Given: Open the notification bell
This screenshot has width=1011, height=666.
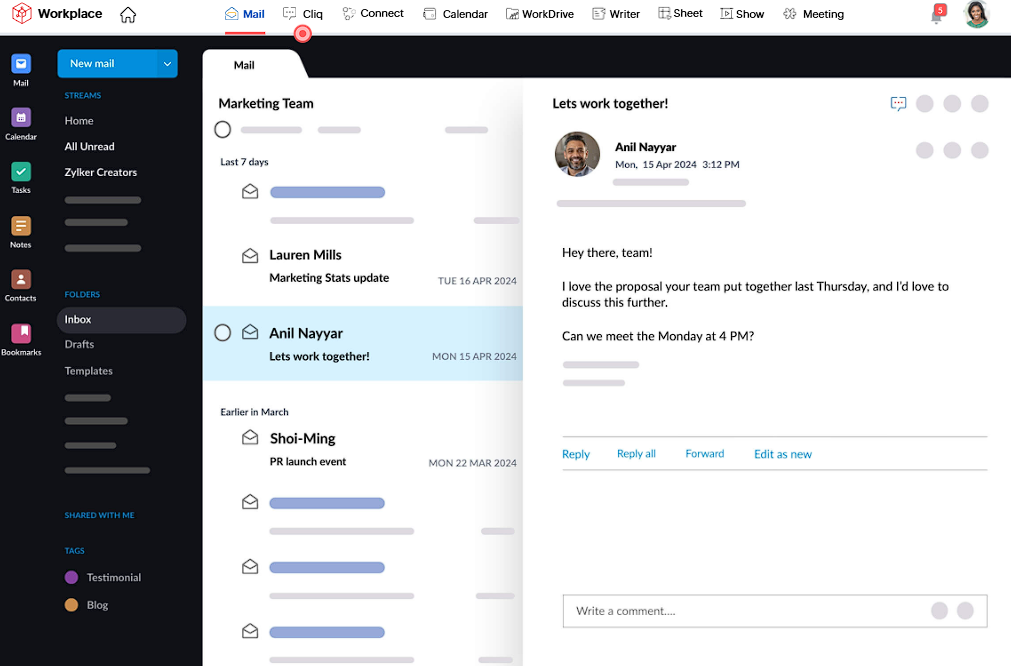Looking at the screenshot, I should (x=936, y=14).
